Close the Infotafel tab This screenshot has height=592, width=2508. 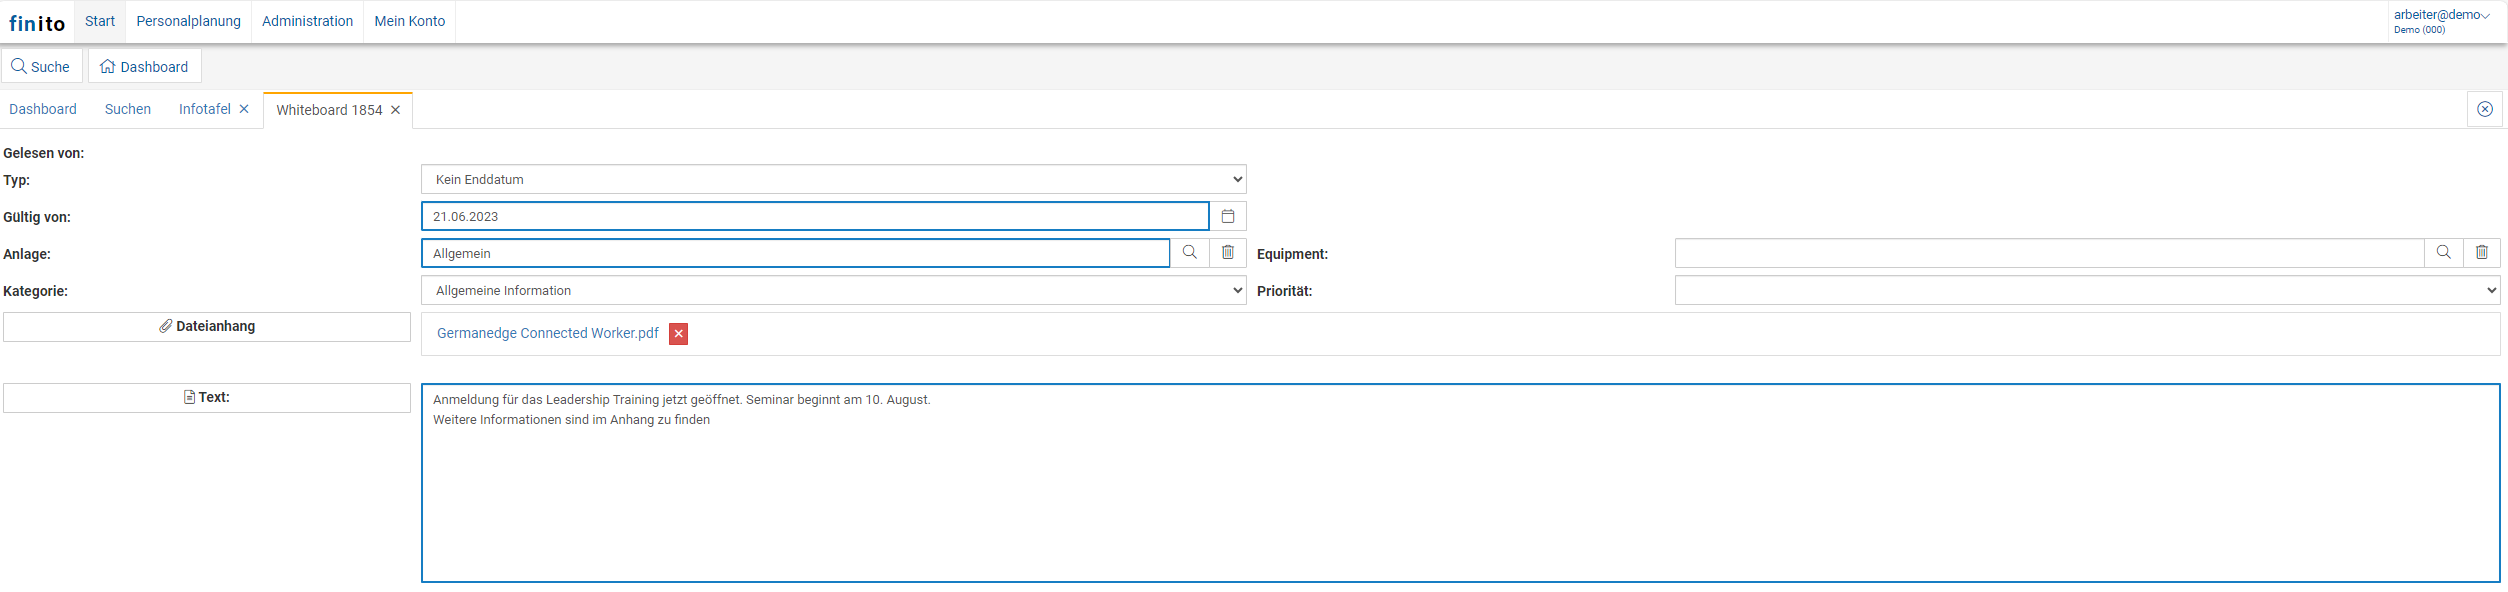tap(244, 109)
